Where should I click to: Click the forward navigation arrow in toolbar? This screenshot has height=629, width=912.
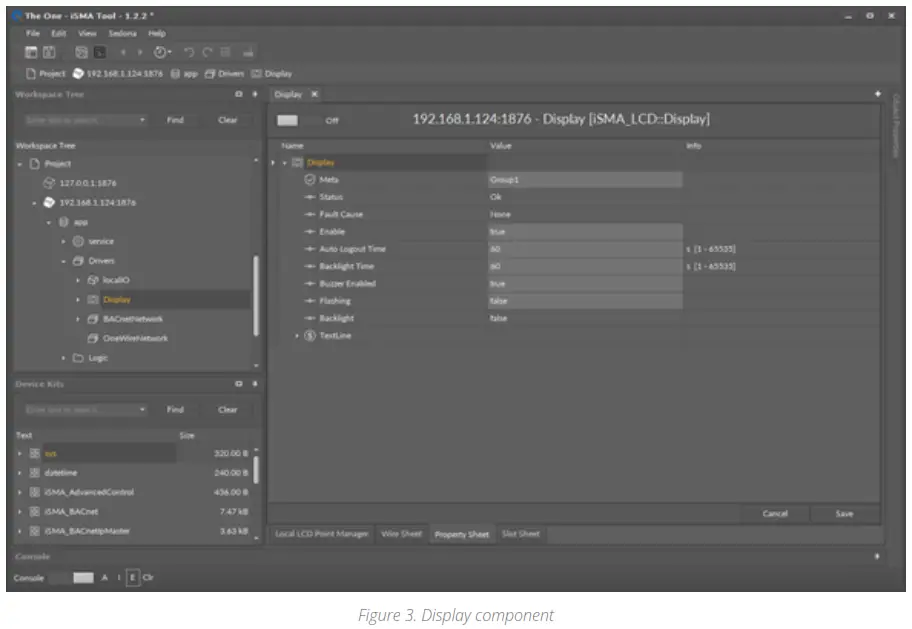point(140,52)
